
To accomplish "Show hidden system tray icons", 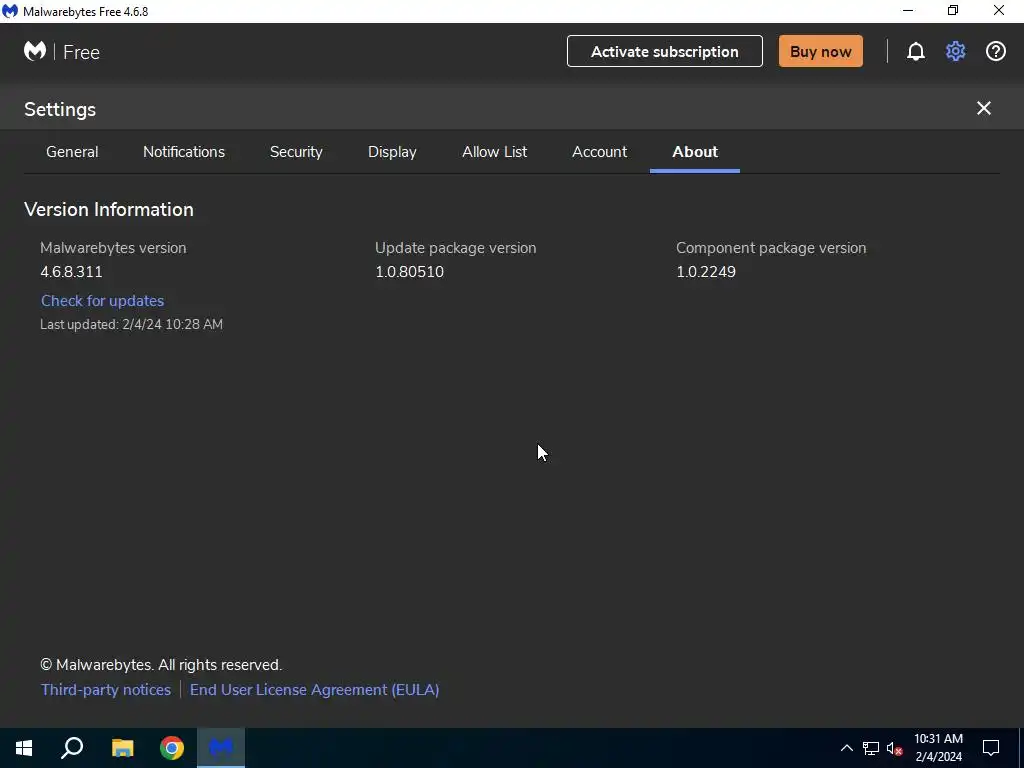I will coord(846,748).
